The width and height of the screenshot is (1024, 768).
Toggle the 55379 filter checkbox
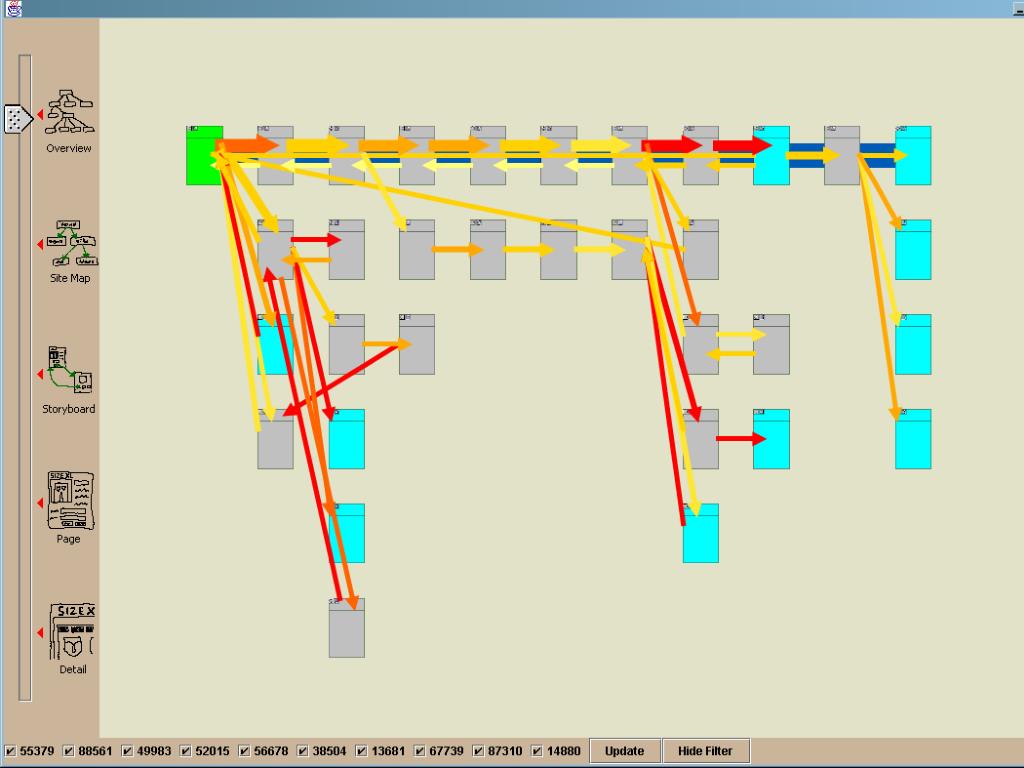pos(10,751)
